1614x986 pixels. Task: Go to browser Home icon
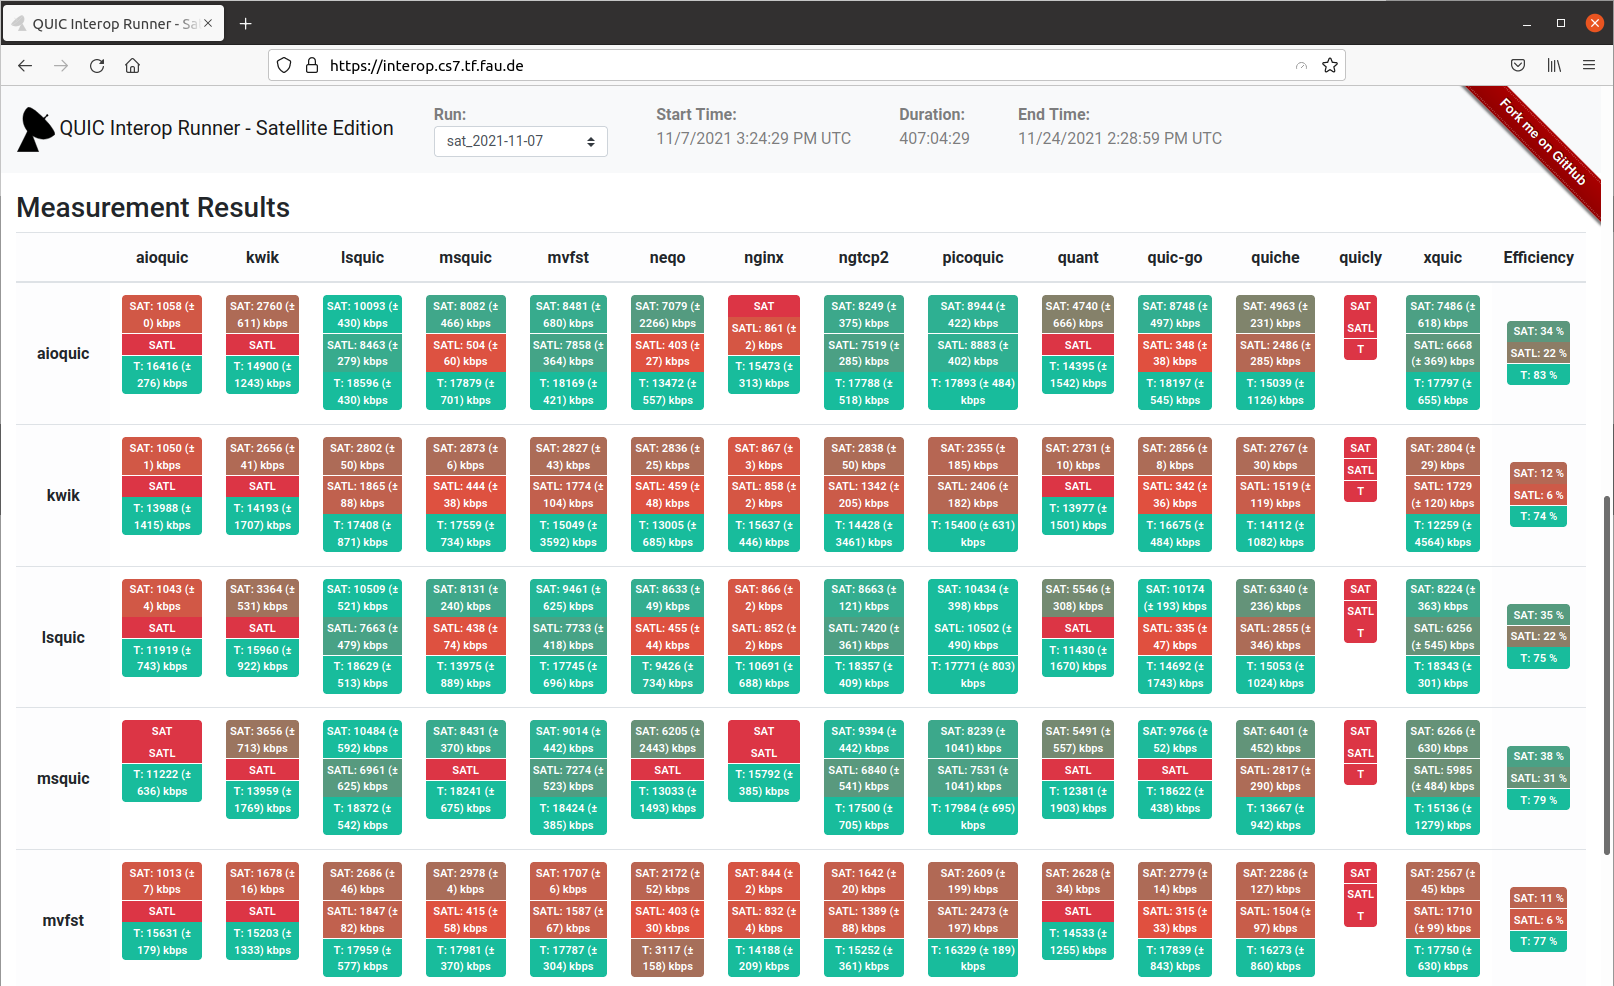(x=132, y=66)
